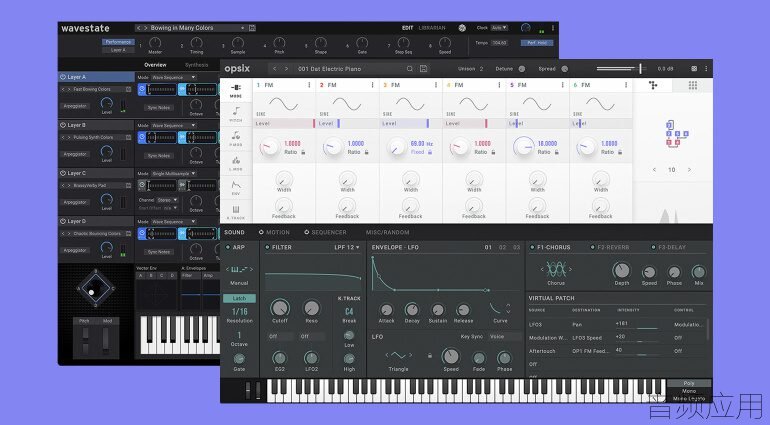770x425 pixels.
Task: Click Layer B cyan sample lane icon
Action: pyautogui.click(x=182, y=138)
